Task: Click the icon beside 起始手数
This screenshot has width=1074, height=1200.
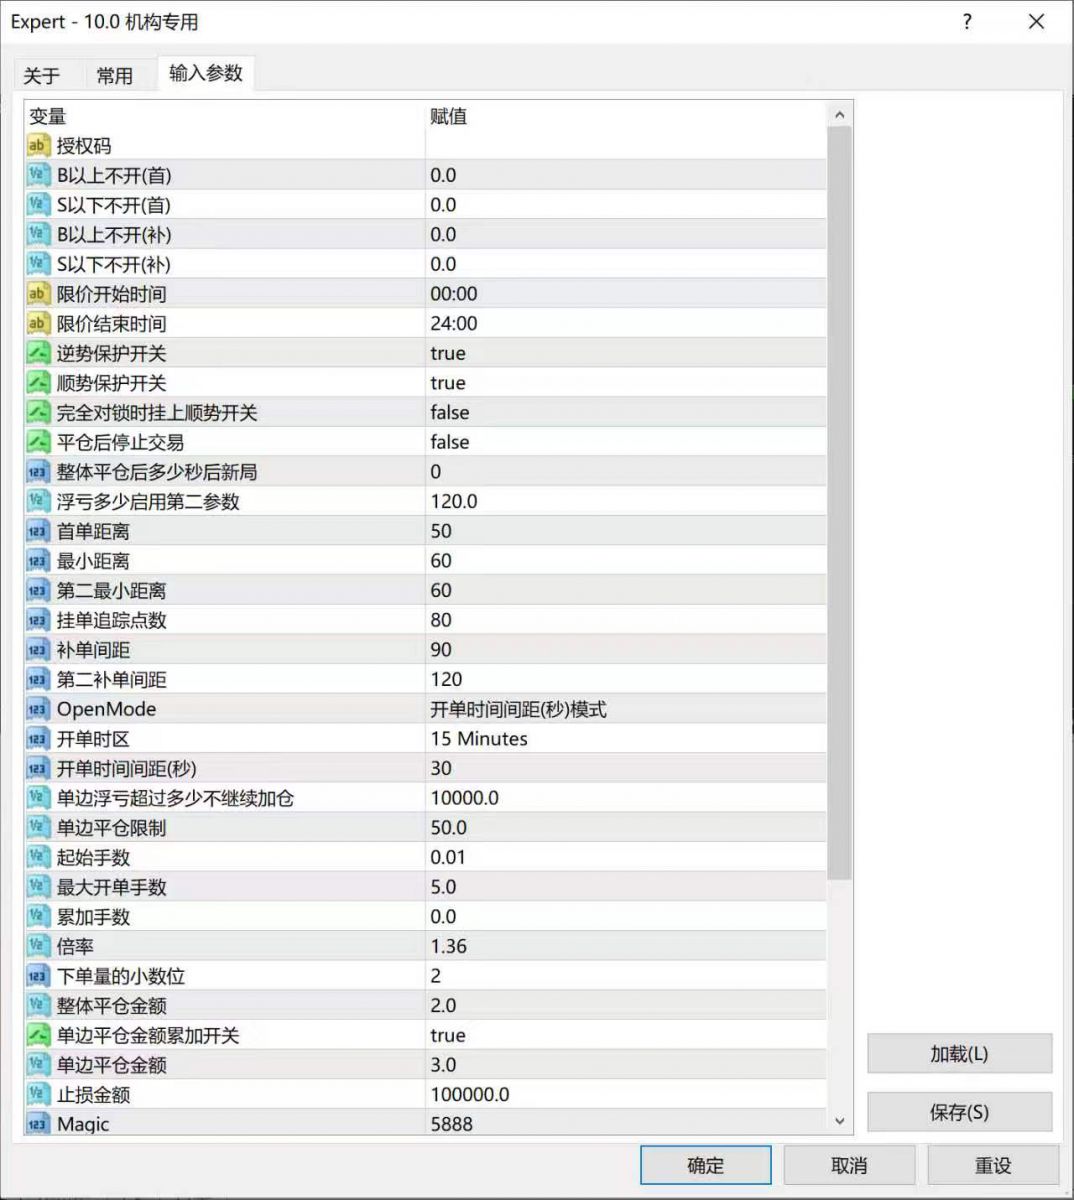Action: (x=37, y=857)
